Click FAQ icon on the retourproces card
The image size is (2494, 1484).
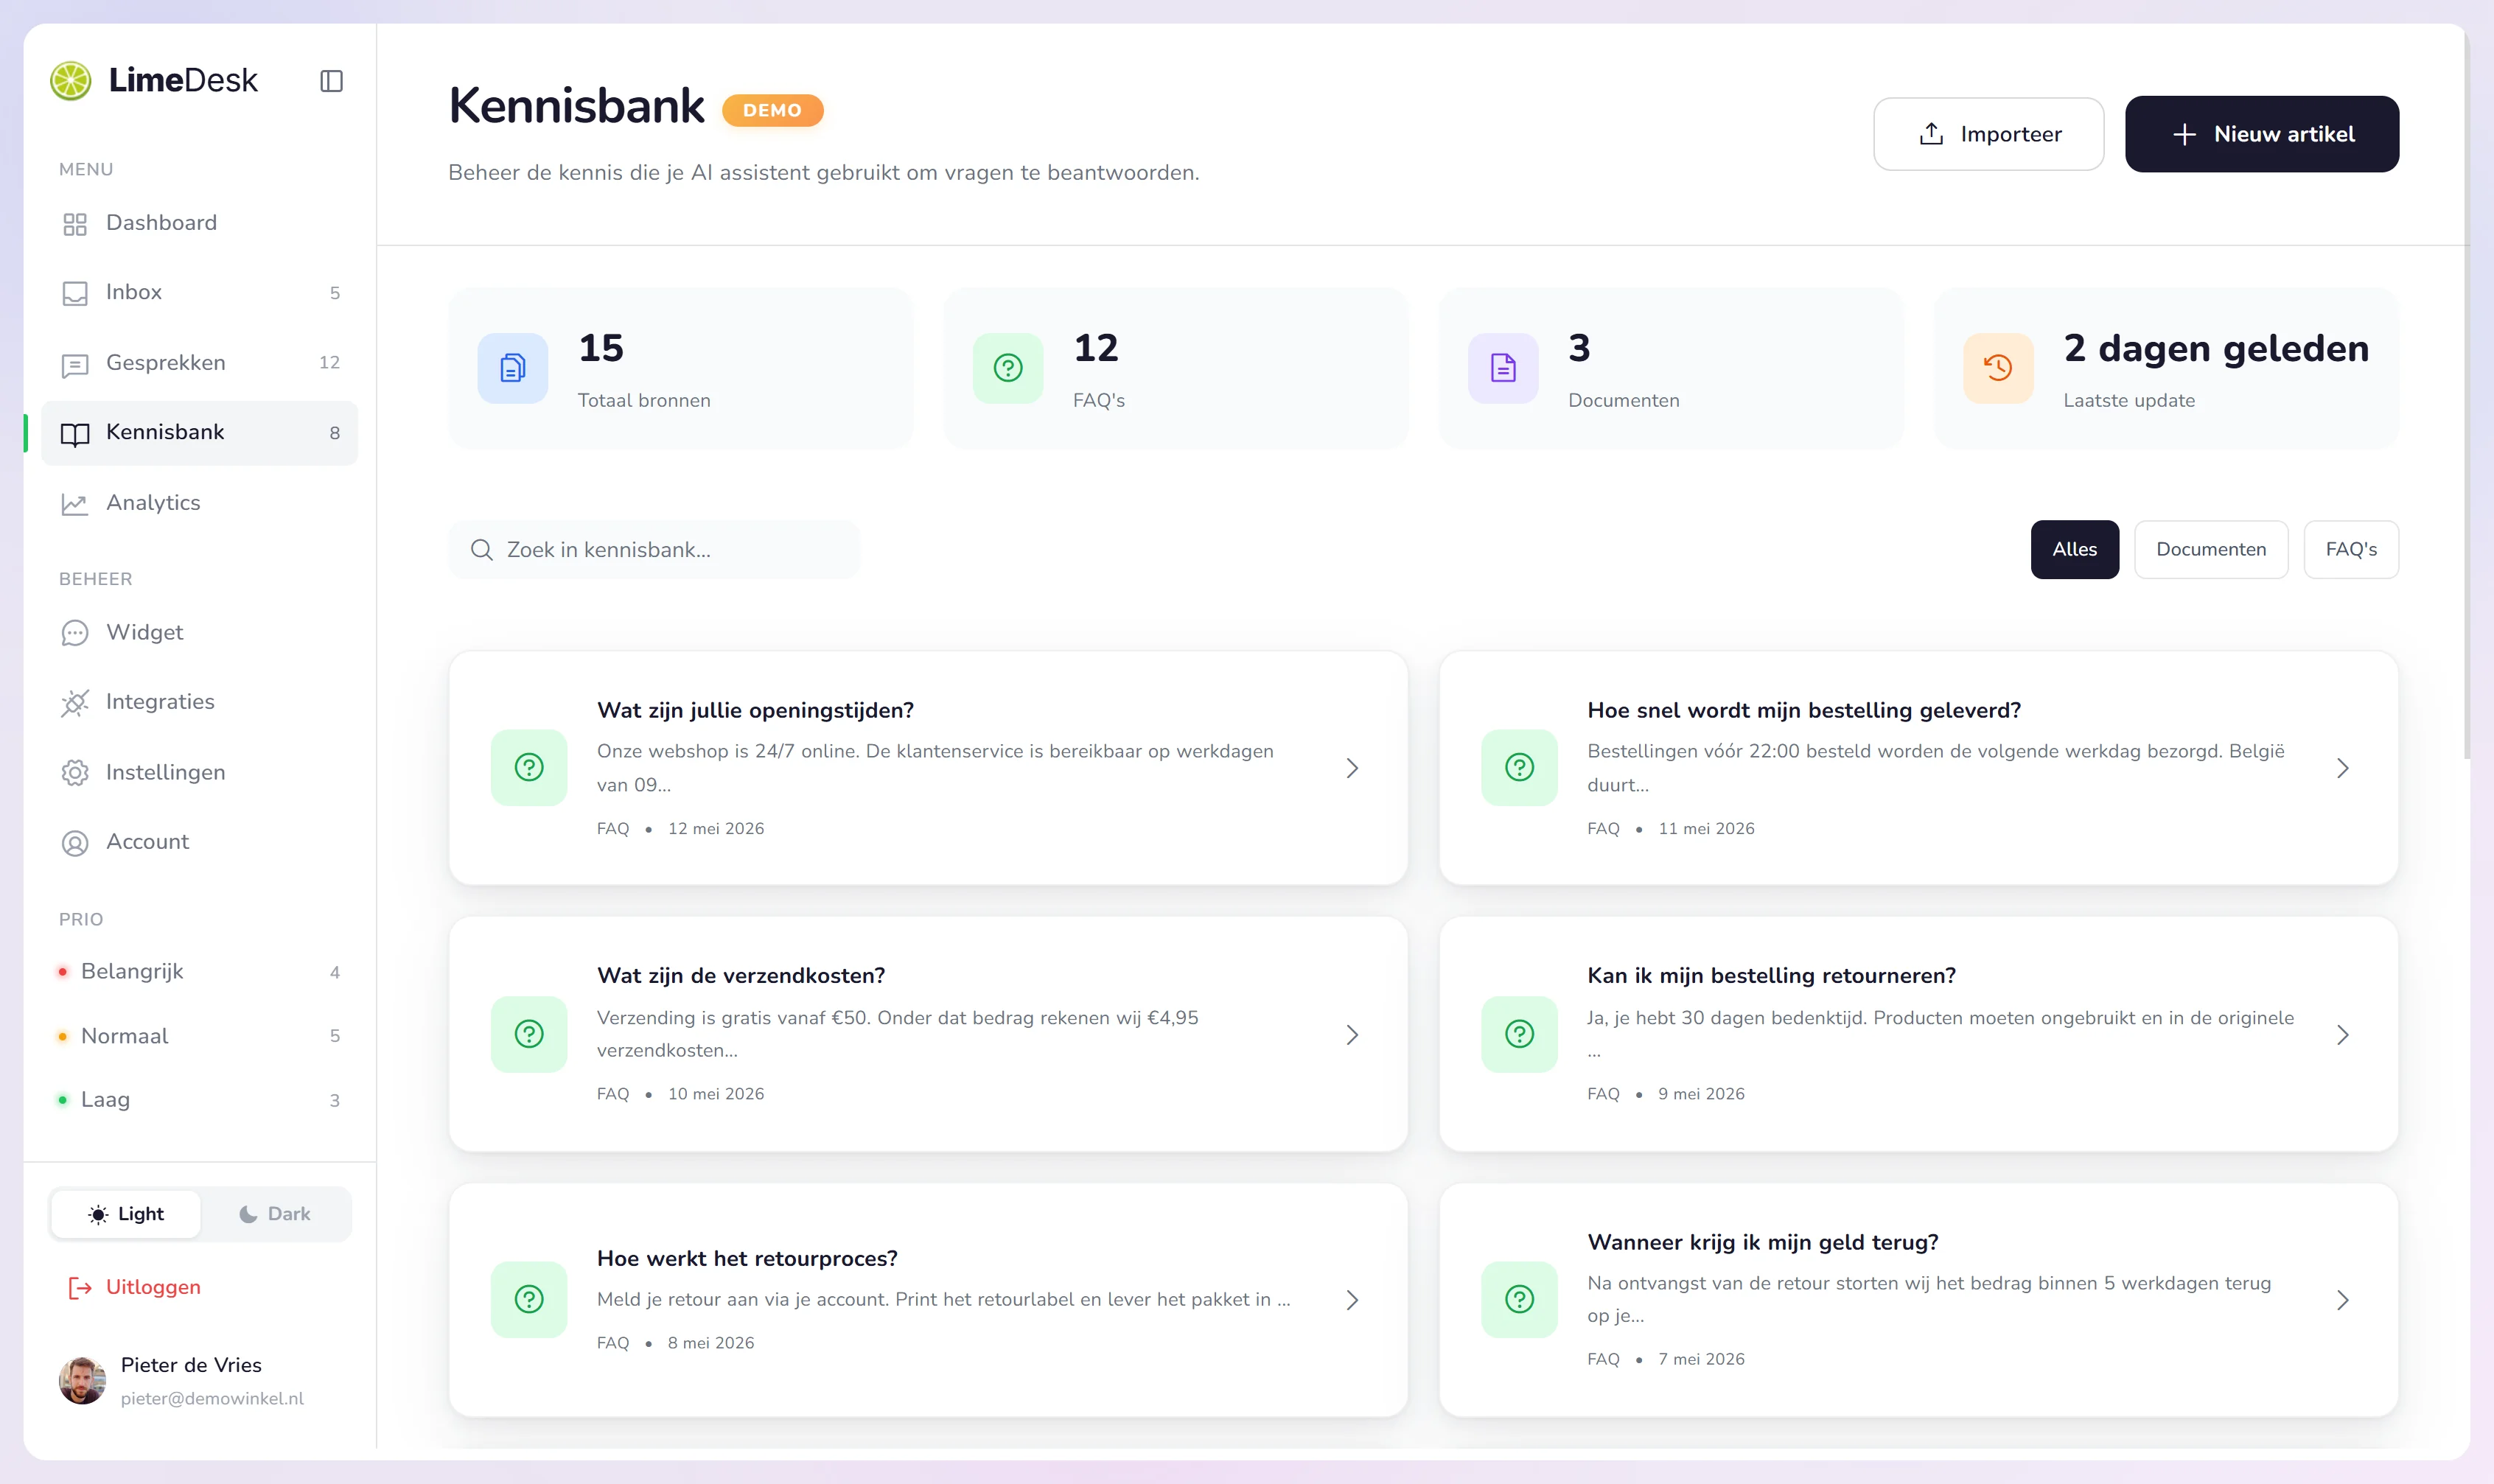click(x=529, y=1300)
